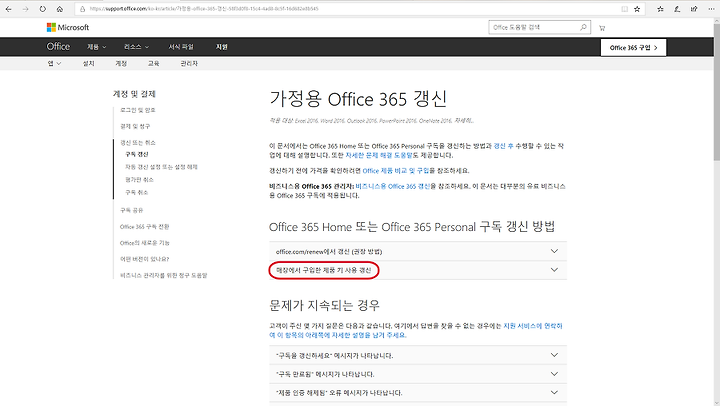This screenshot has width=720, height=406.
Task: Click the 가정용 Office 365 갱신 title
Action: pos(358,99)
